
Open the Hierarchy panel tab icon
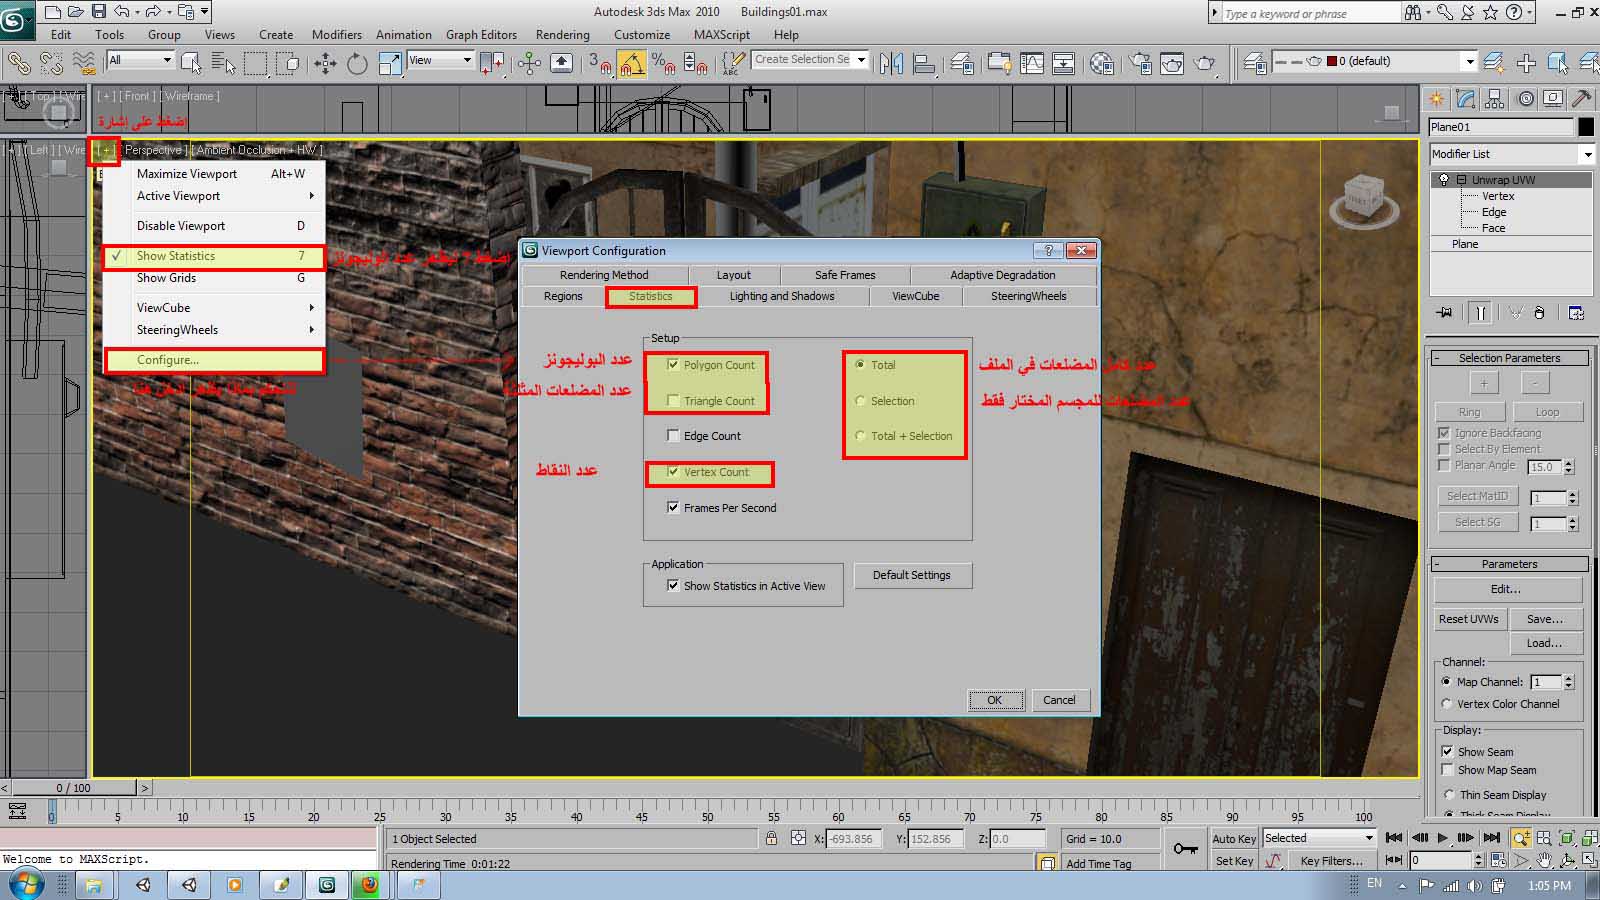[1495, 99]
